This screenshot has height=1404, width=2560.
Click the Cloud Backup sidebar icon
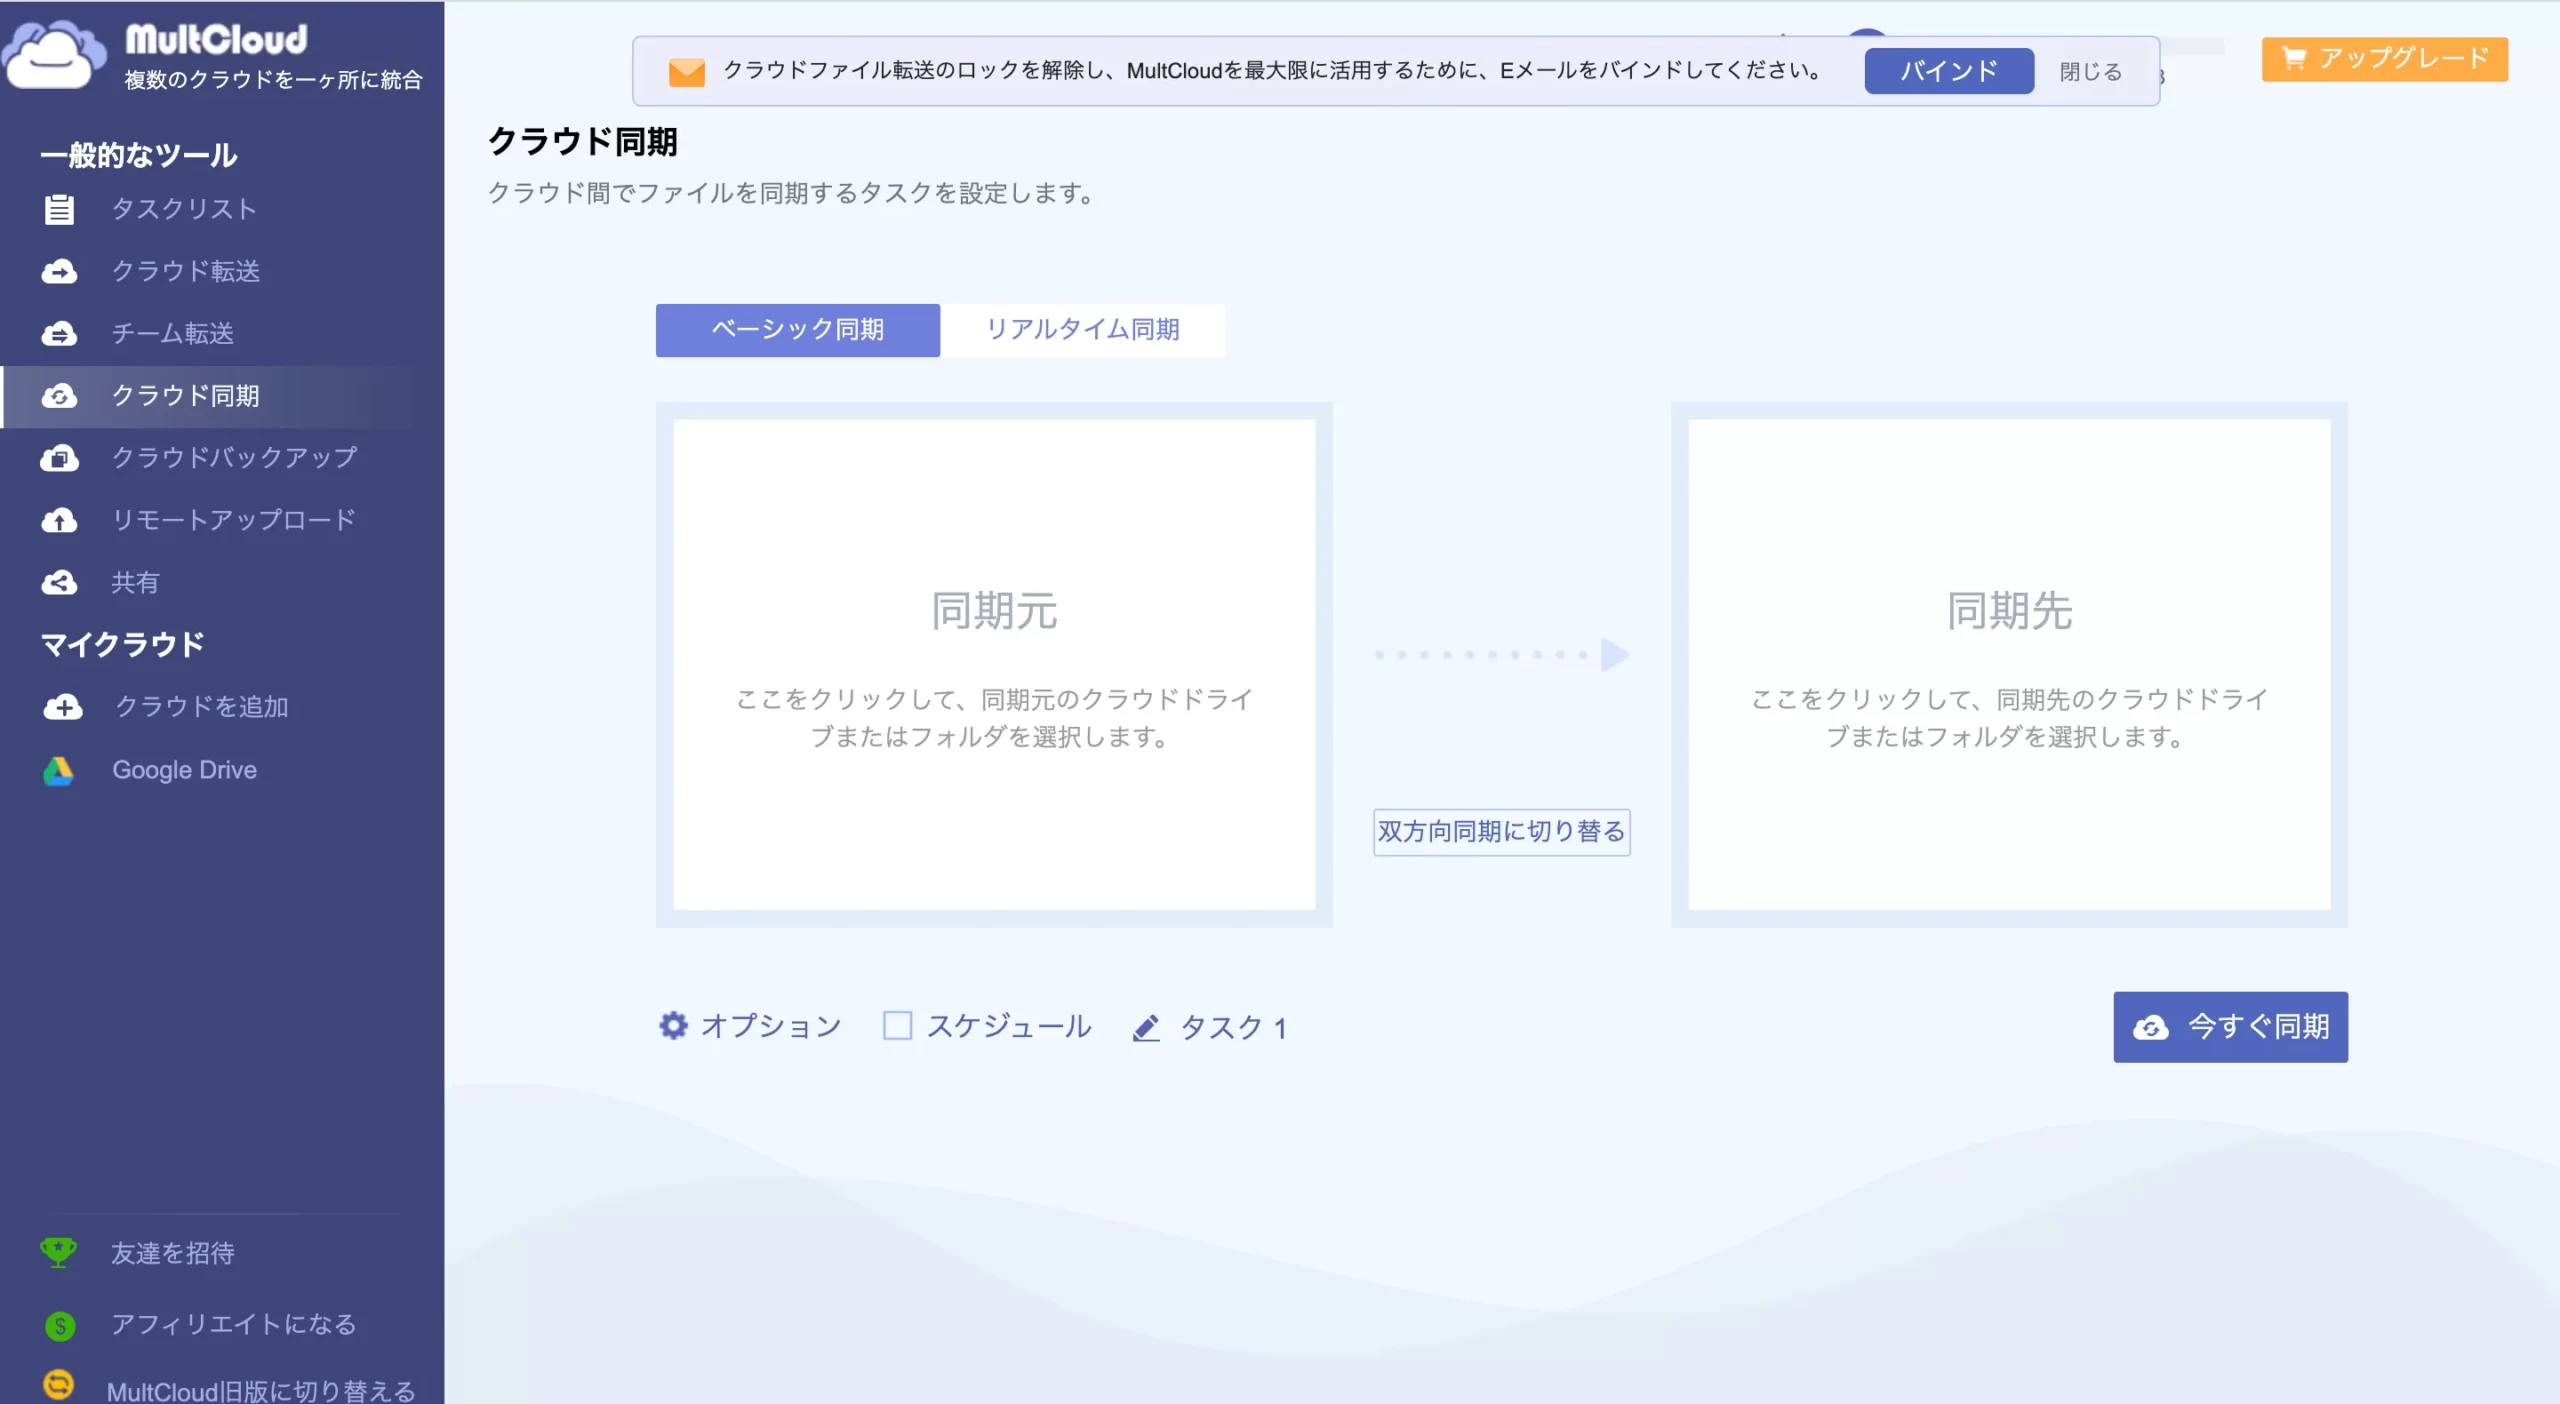click(59, 458)
